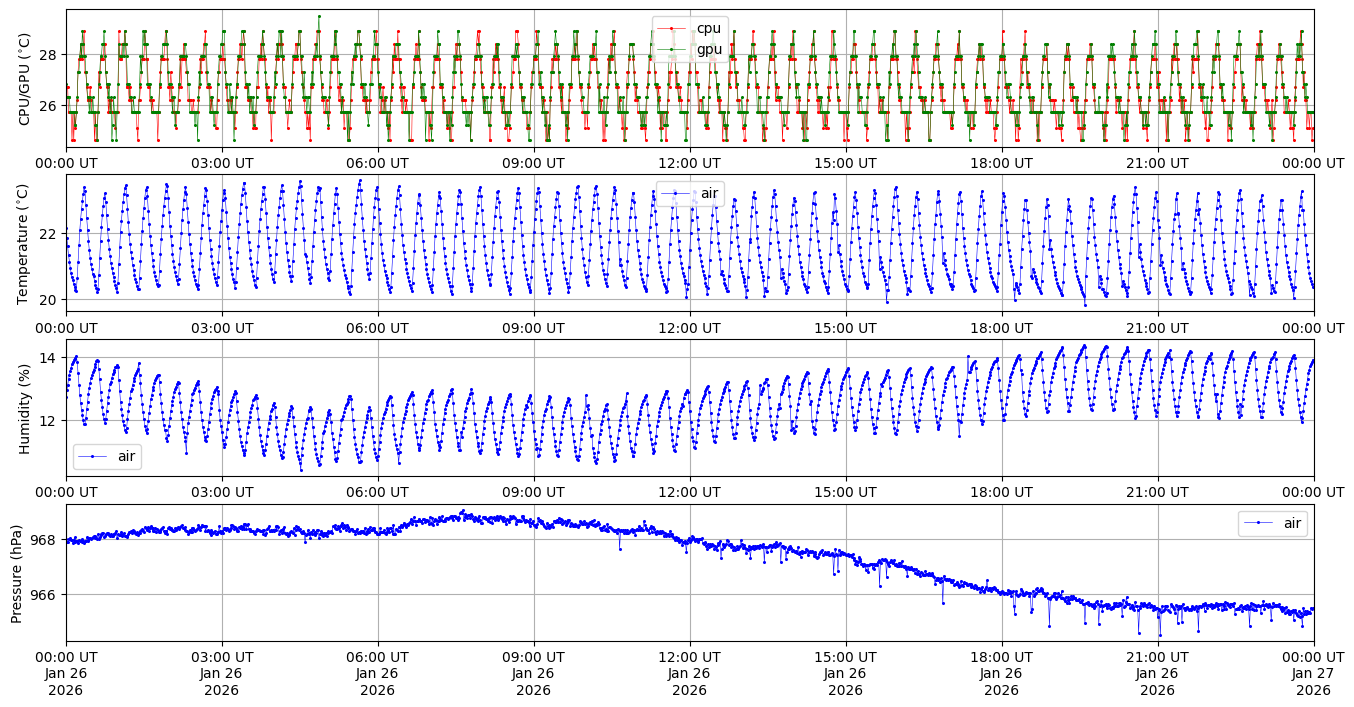Click the CPU/GPU (°C) y-axis label
Image resolution: width=1354 pixels, height=707 pixels.
click(25, 79)
